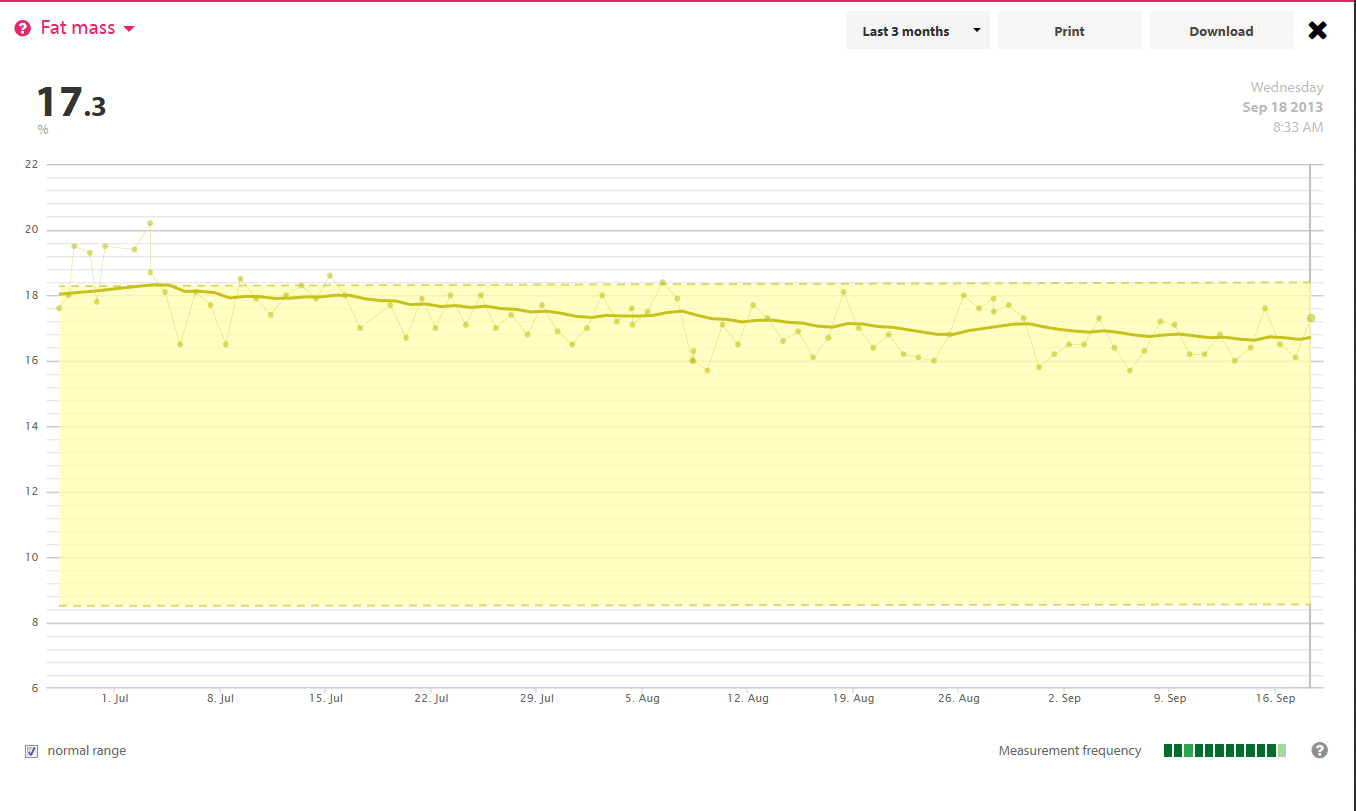Image resolution: width=1356 pixels, height=811 pixels.
Task: Click the 16. Sep x-axis label
Action: 1276,698
